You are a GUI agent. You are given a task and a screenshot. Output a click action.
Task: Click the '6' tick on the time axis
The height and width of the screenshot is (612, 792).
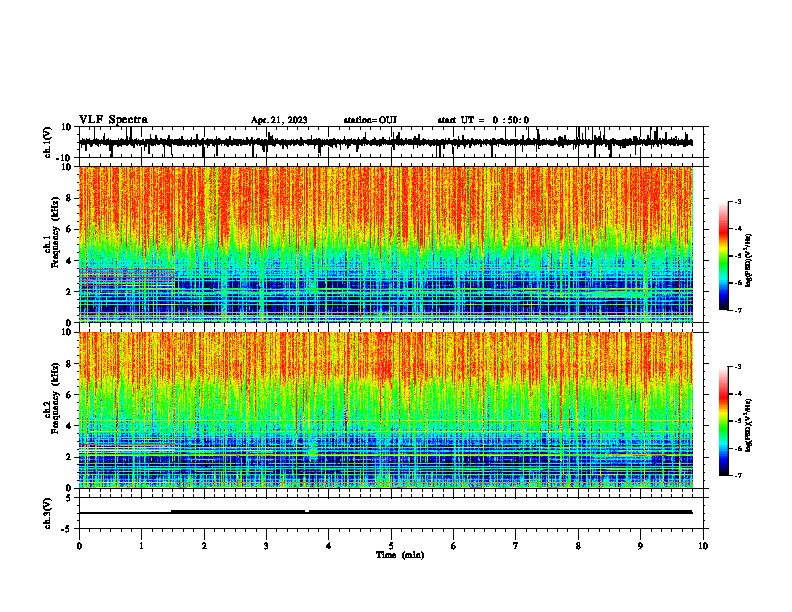453,546
